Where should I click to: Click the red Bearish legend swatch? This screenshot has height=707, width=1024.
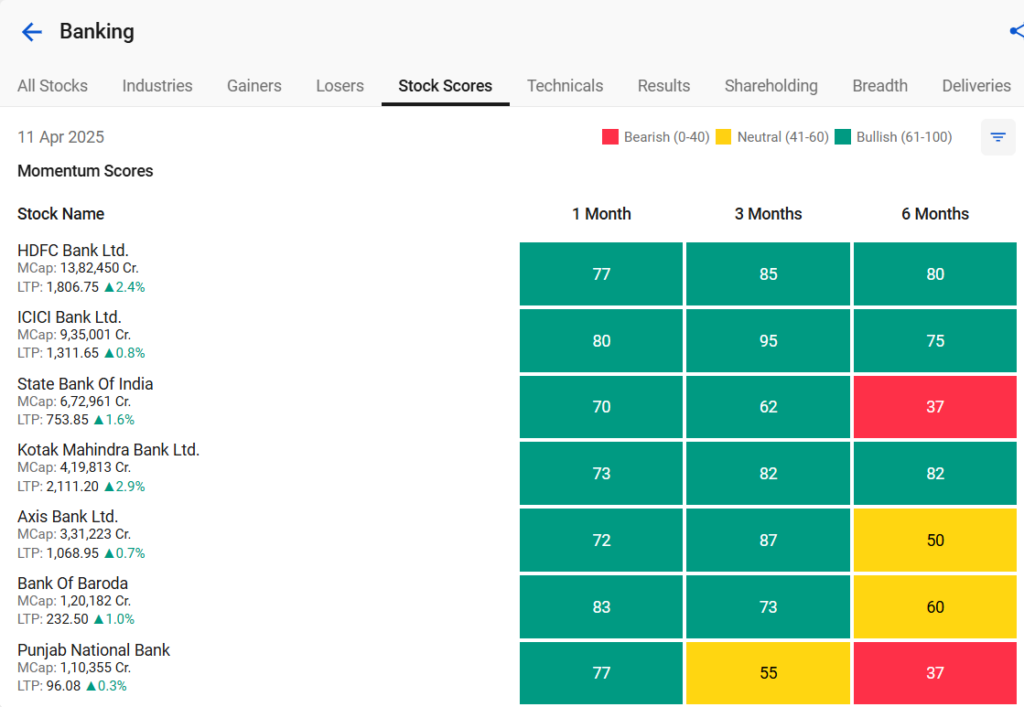click(x=610, y=136)
